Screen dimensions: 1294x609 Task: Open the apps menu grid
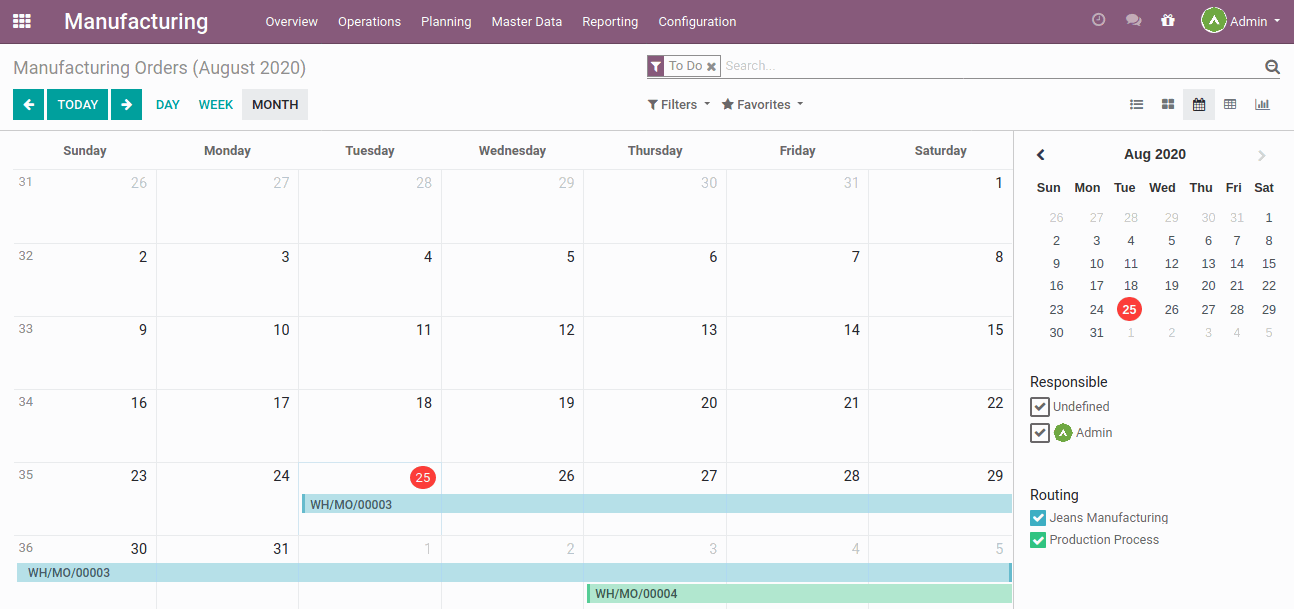(x=21, y=21)
